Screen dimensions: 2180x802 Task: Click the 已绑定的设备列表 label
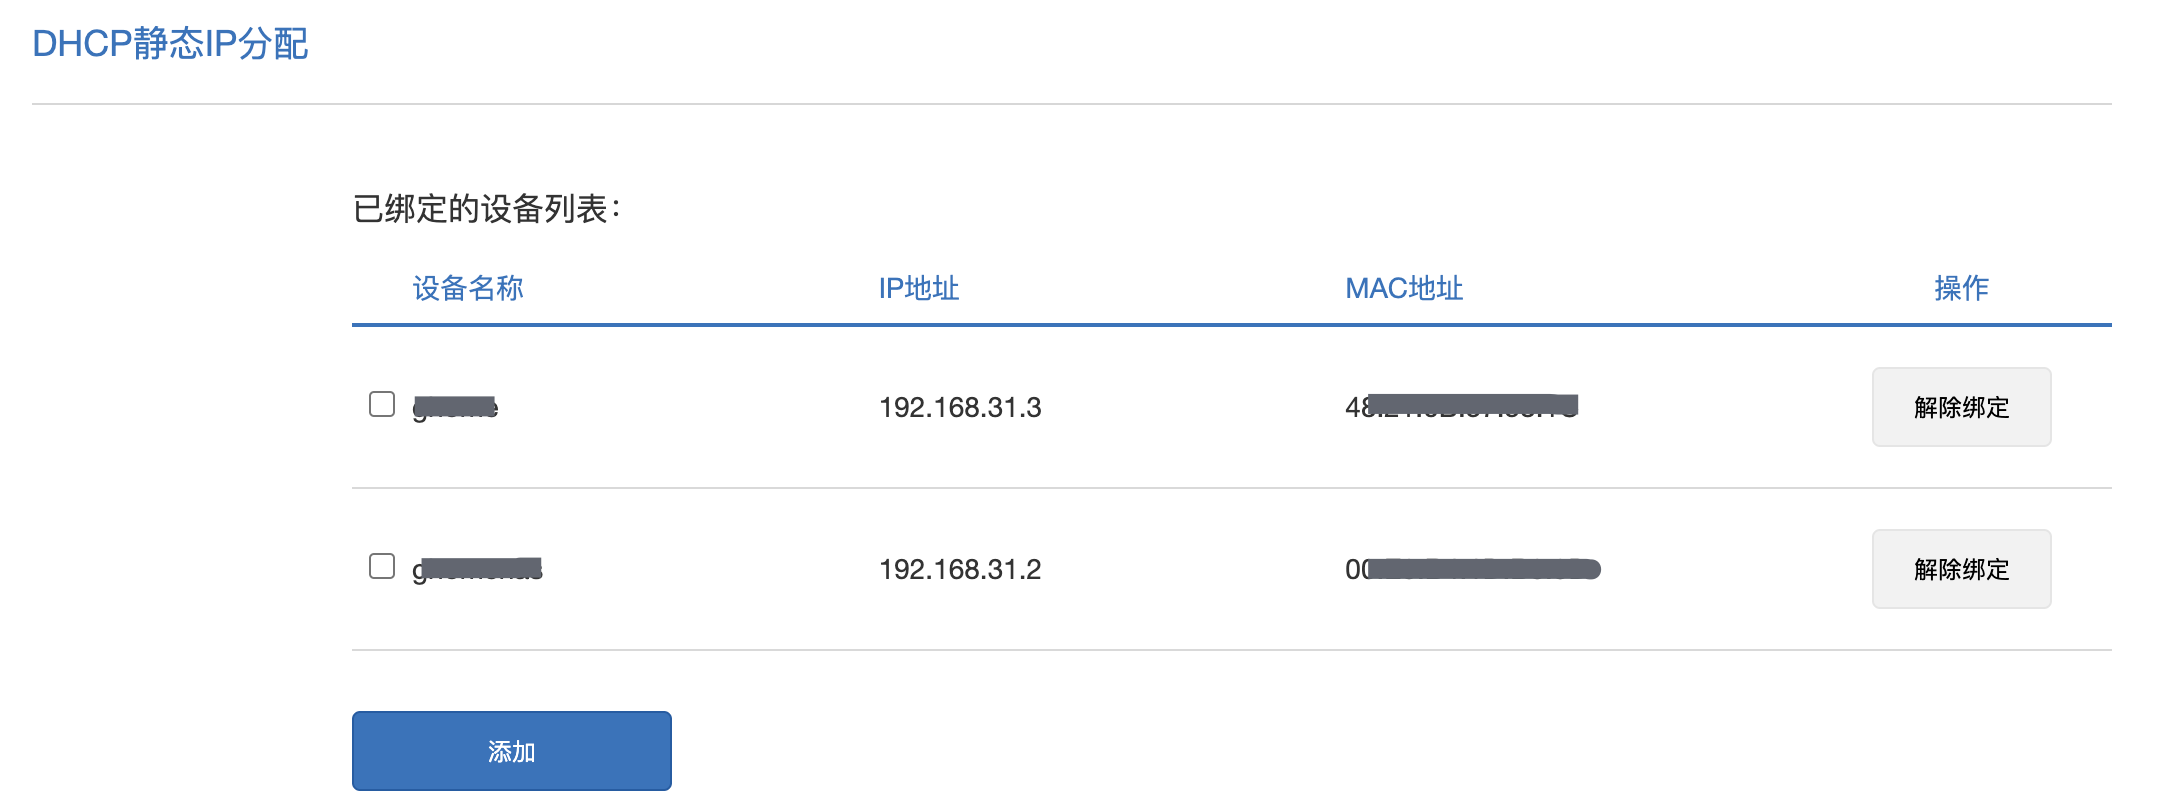point(486,209)
